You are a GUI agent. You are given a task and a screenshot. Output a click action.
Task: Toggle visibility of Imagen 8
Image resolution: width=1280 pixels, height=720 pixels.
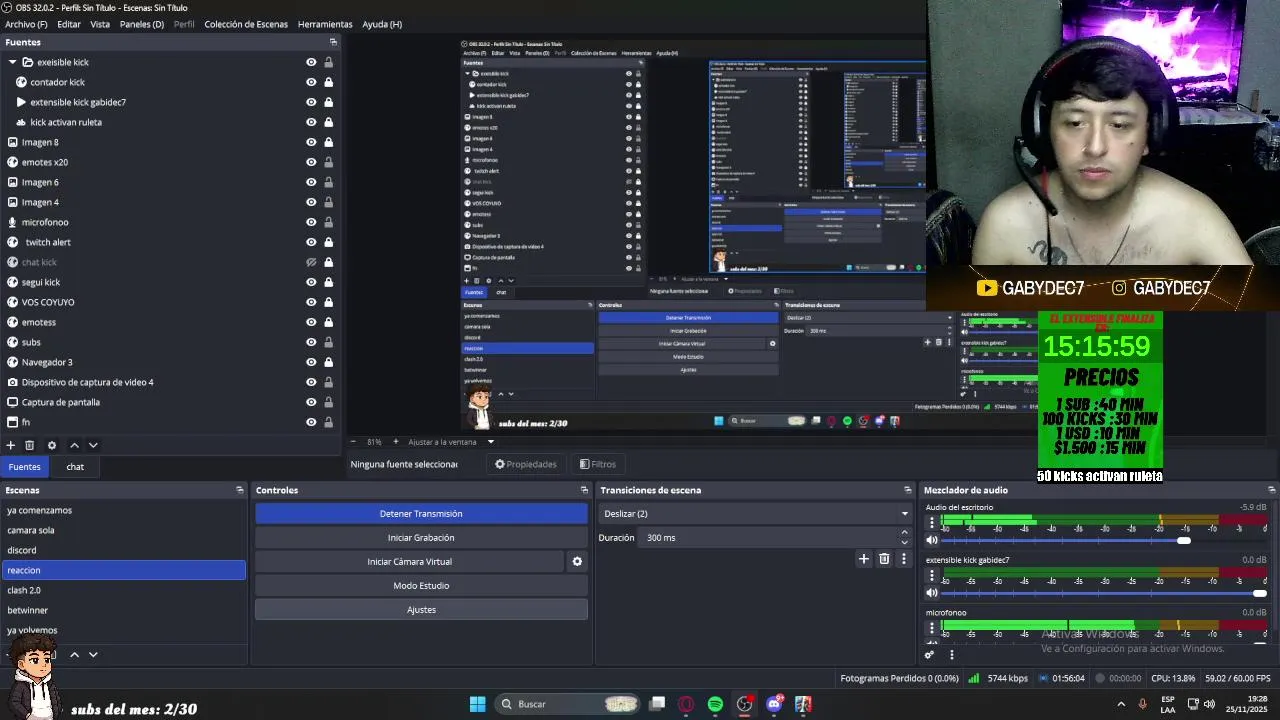pyautogui.click(x=311, y=142)
